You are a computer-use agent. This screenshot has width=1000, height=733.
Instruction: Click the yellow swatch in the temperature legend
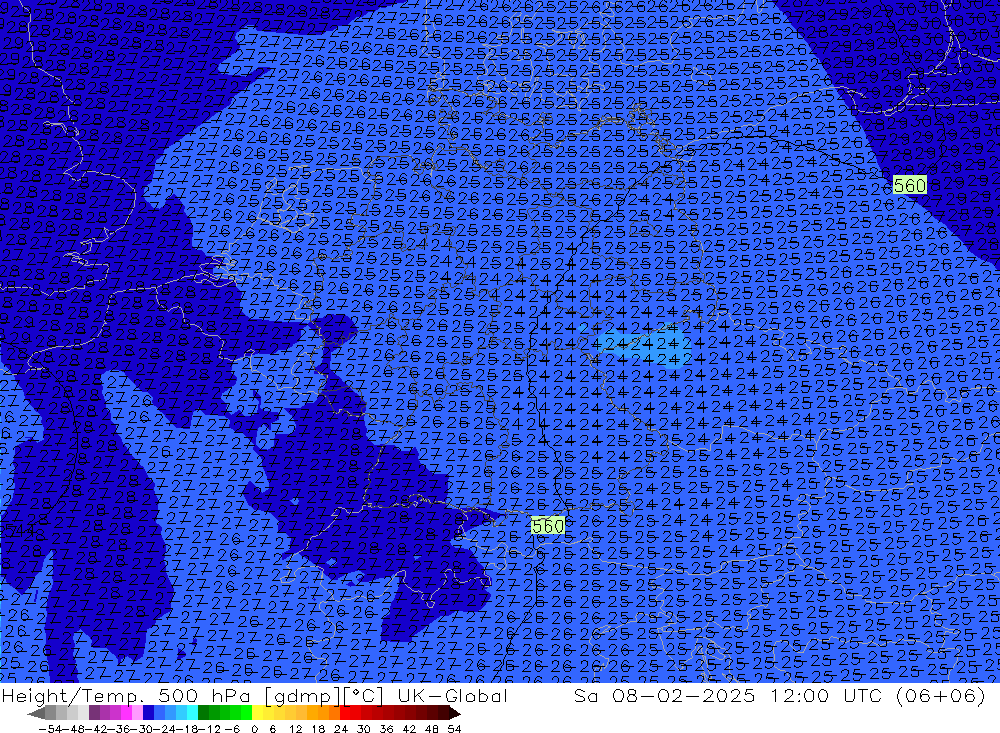pos(258,713)
